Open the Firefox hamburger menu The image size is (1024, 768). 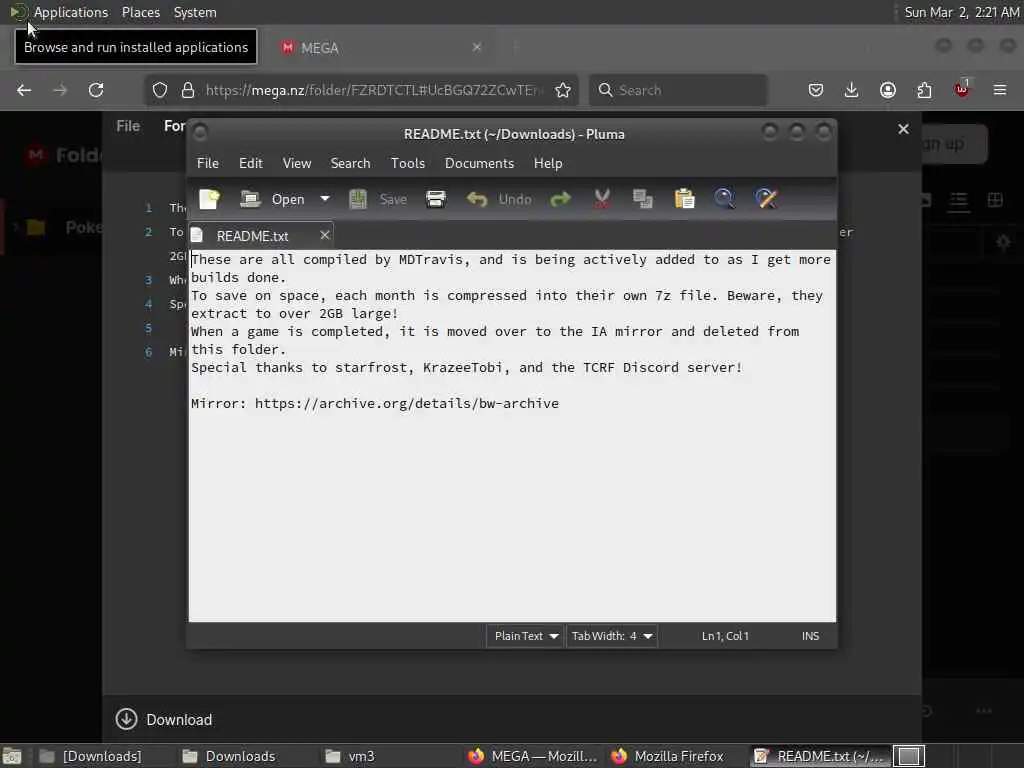coord(1000,90)
